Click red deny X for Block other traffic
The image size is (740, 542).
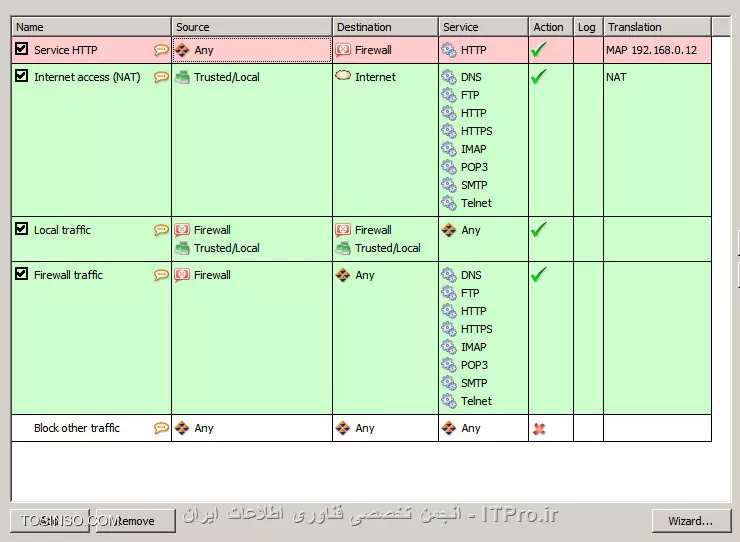(539, 429)
